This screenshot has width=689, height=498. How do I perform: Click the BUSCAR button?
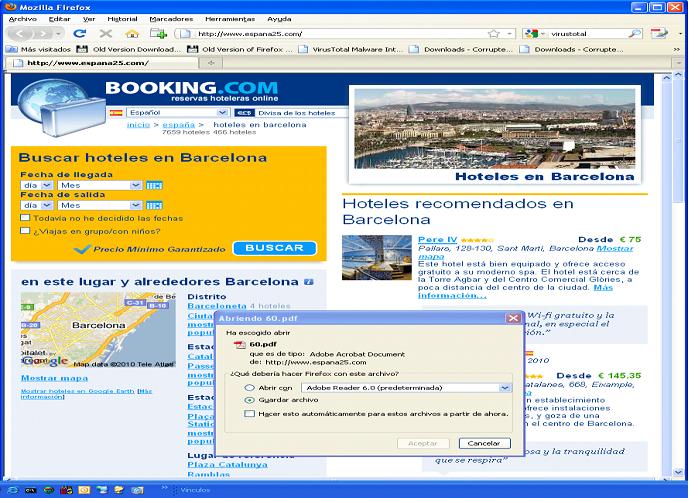tap(275, 248)
